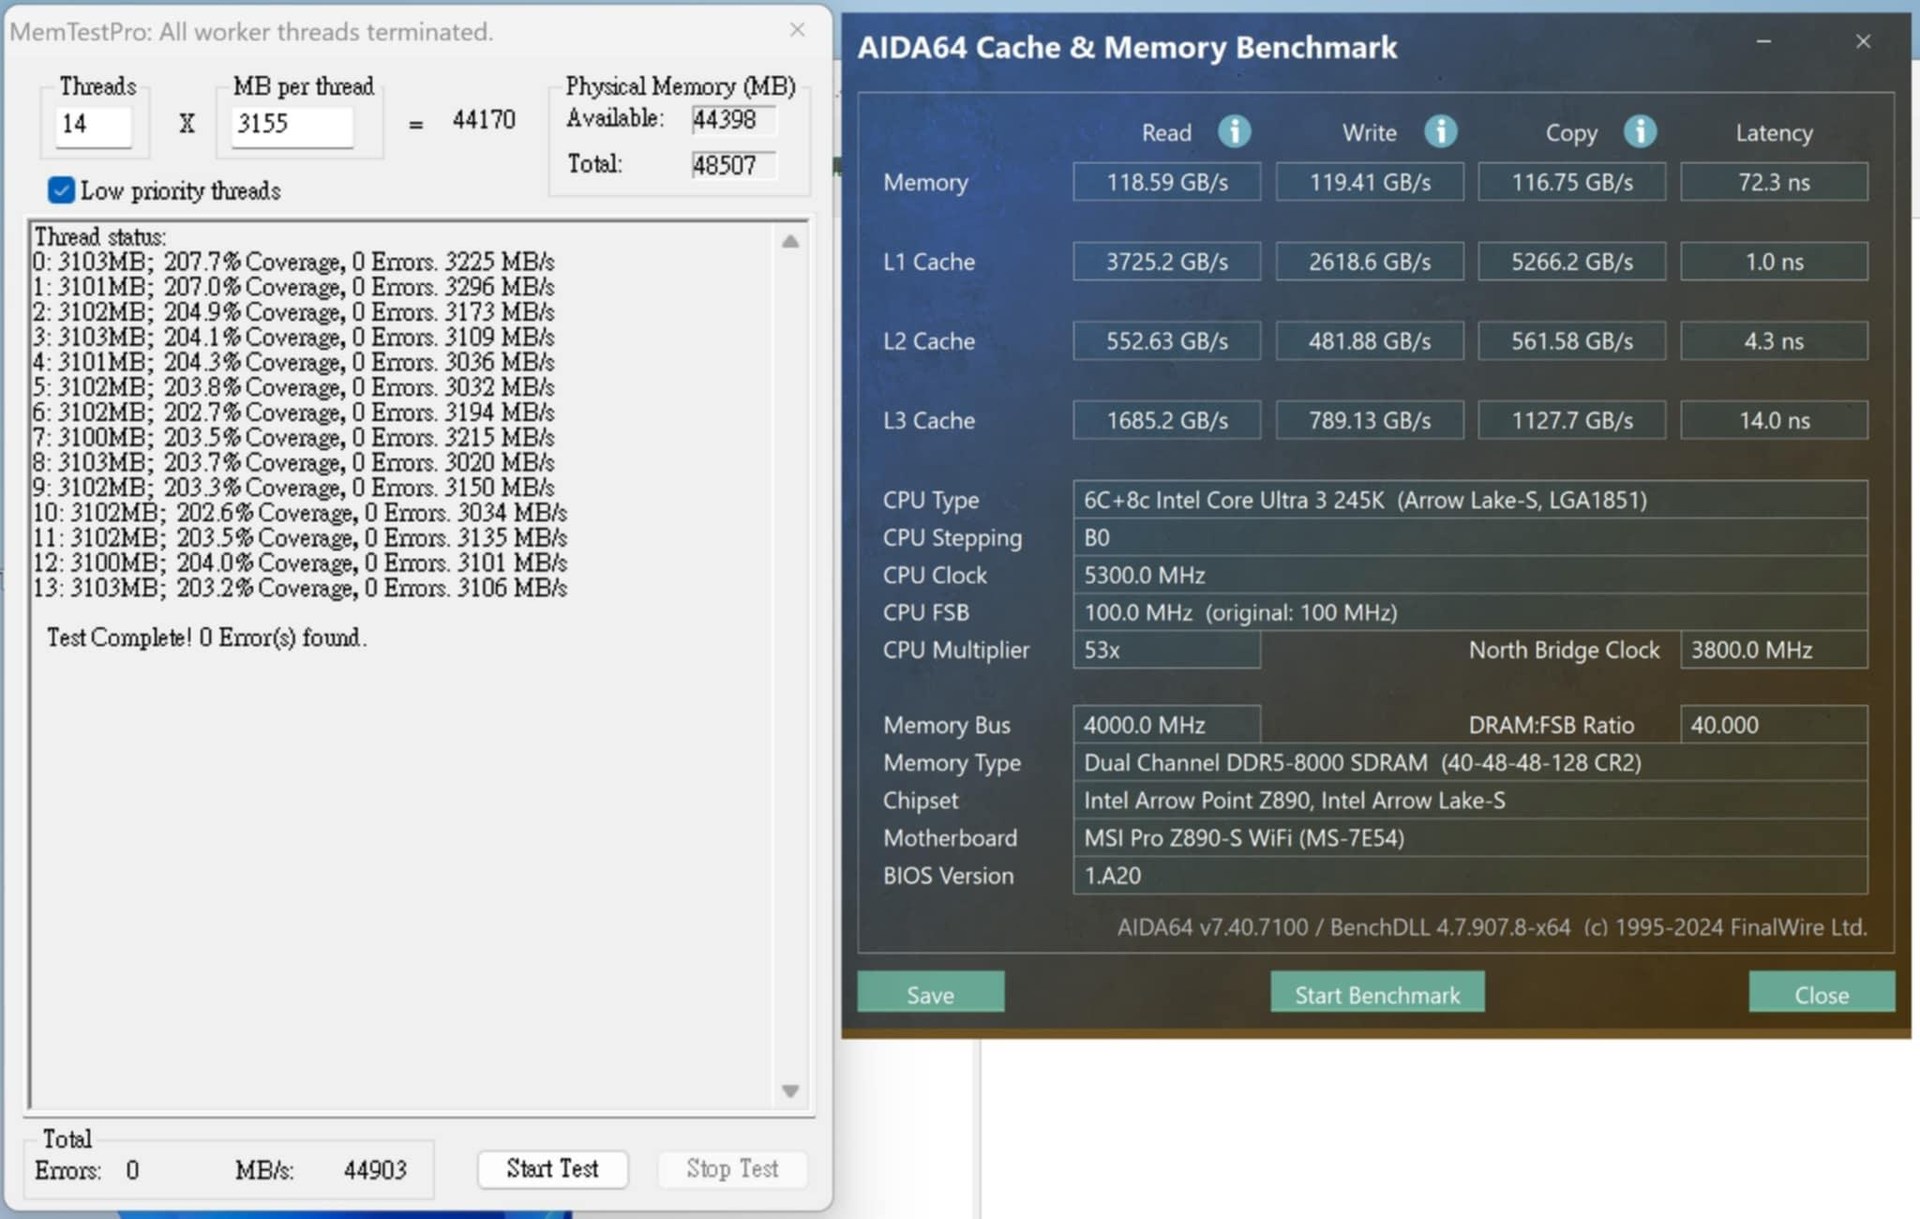The width and height of the screenshot is (1920, 1219).
Task: Click the Available physical memory field
Action: (732, 120)
